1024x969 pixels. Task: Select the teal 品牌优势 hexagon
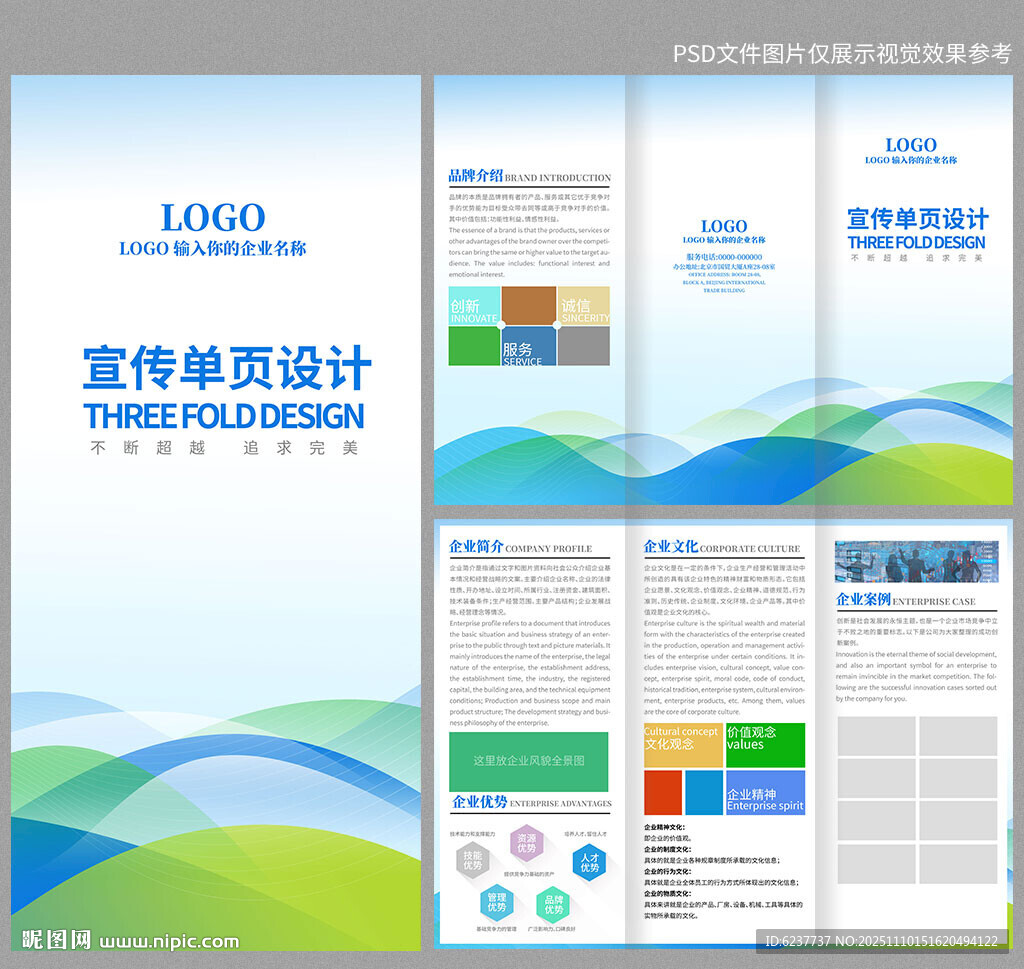point(553,904)
